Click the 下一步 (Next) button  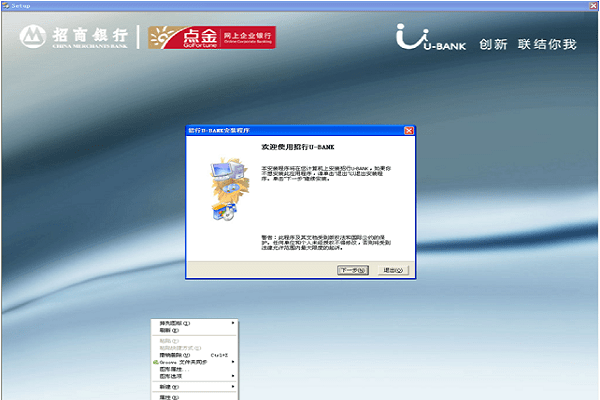(350, 270)
